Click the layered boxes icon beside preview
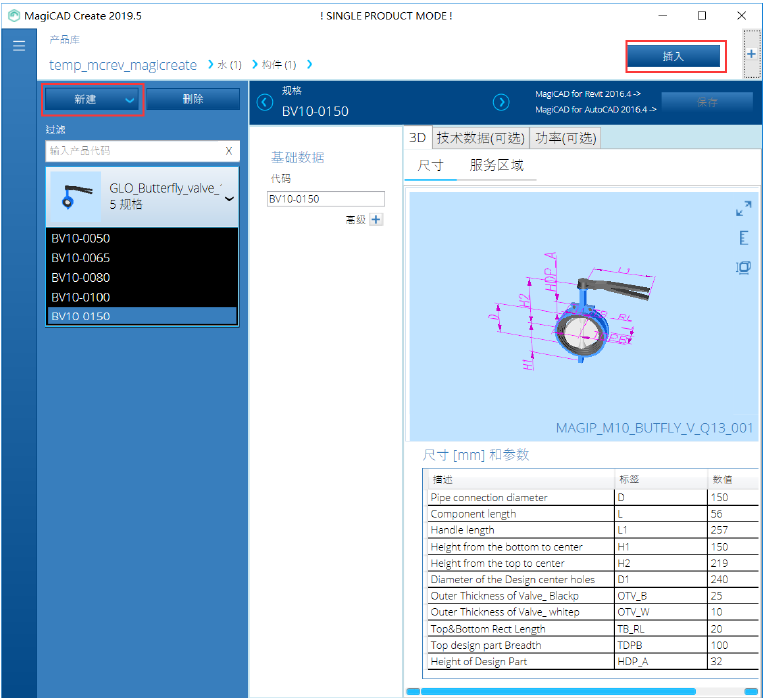Screen dimensions: 763x698 point(743,267)
